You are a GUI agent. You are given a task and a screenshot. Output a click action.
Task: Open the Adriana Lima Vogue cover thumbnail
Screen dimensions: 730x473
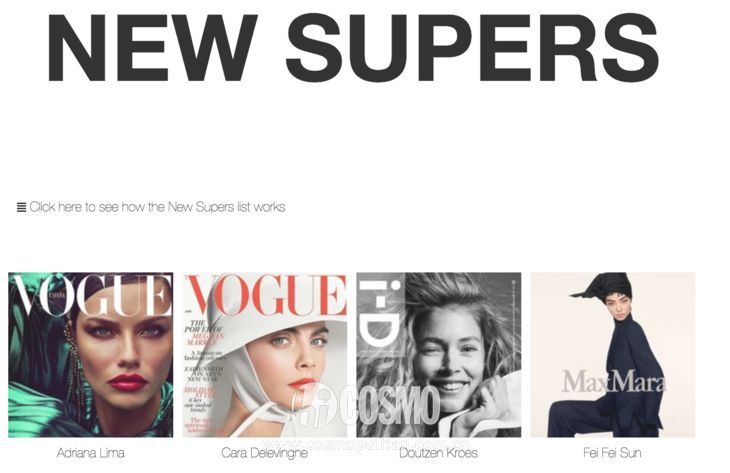click(90, 355)
